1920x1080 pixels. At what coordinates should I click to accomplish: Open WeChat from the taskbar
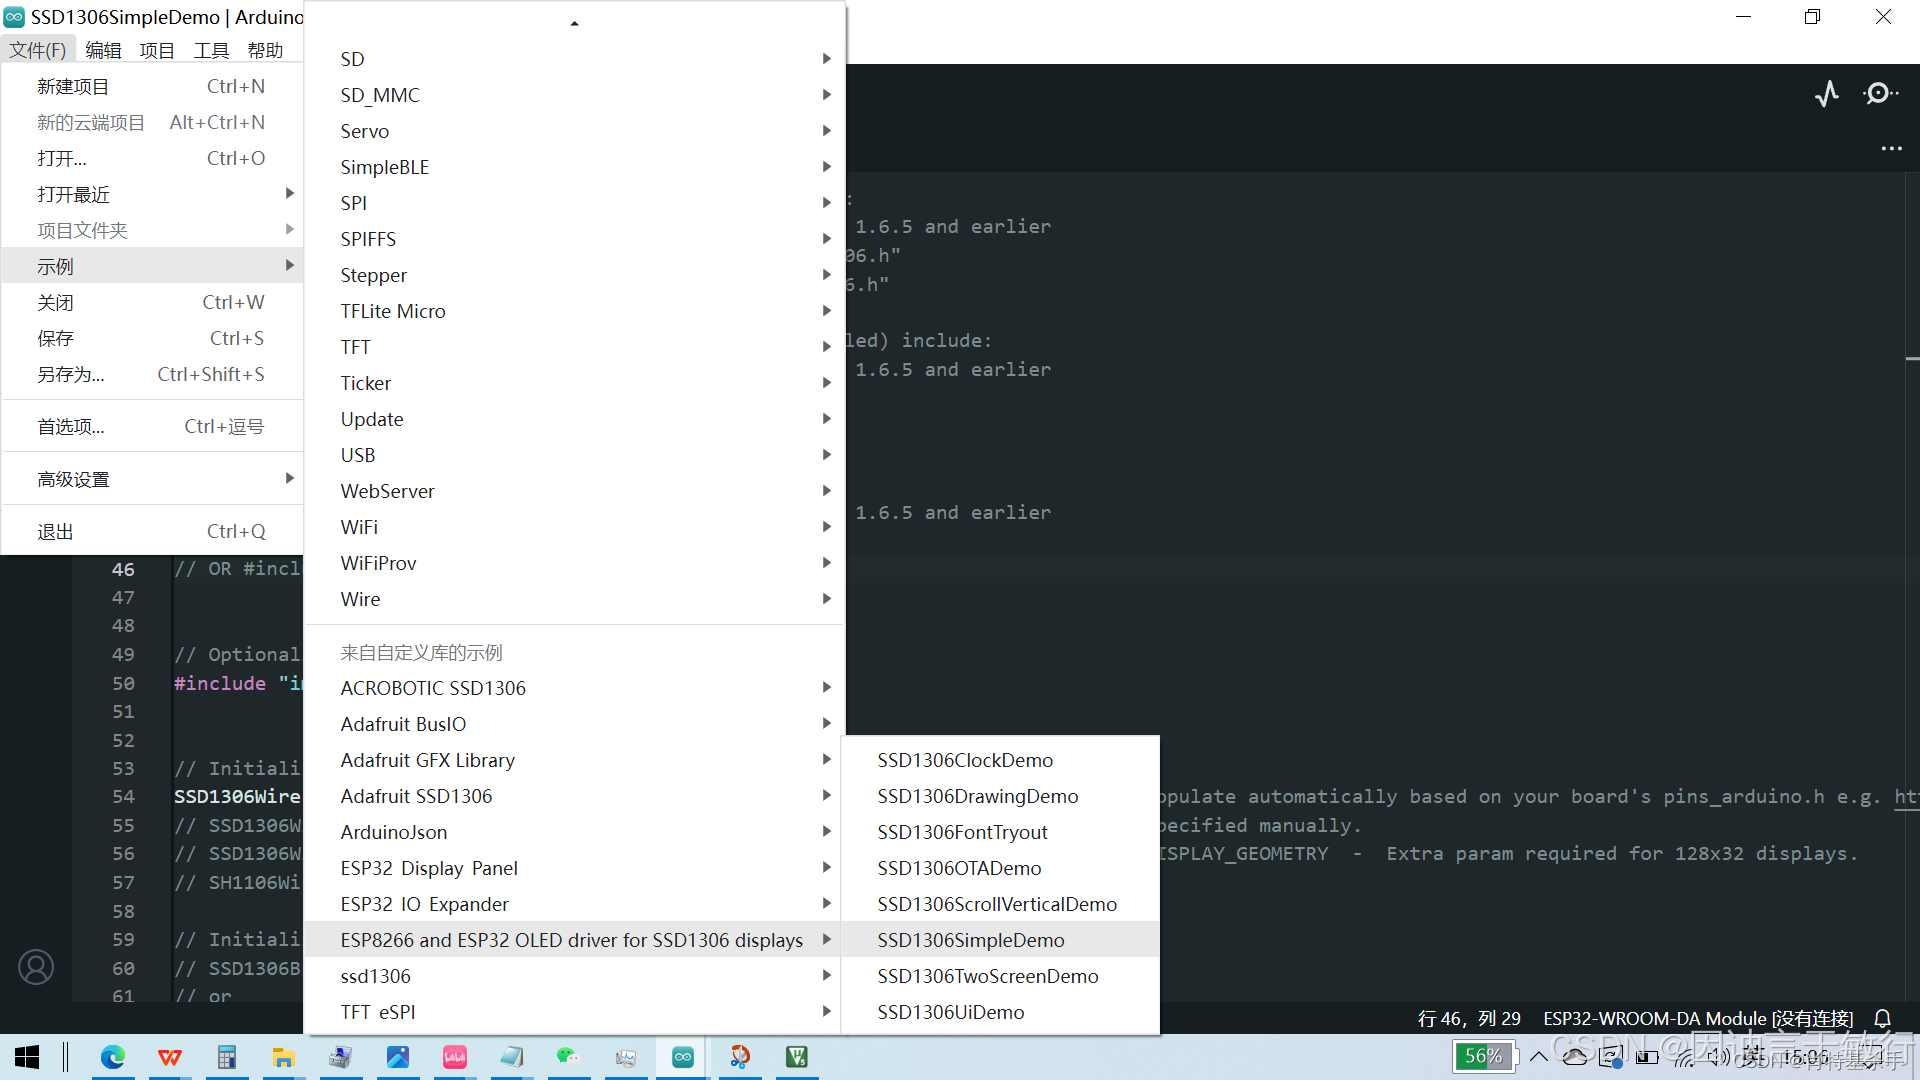(x=568, y=1057)
